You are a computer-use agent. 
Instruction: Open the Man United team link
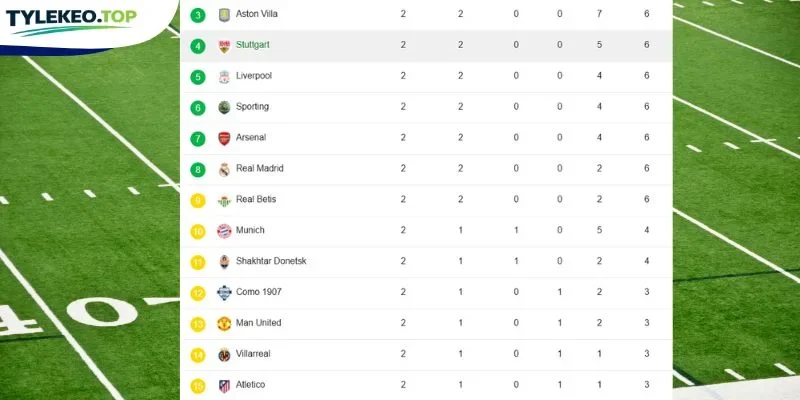click(x=258, y=323)
